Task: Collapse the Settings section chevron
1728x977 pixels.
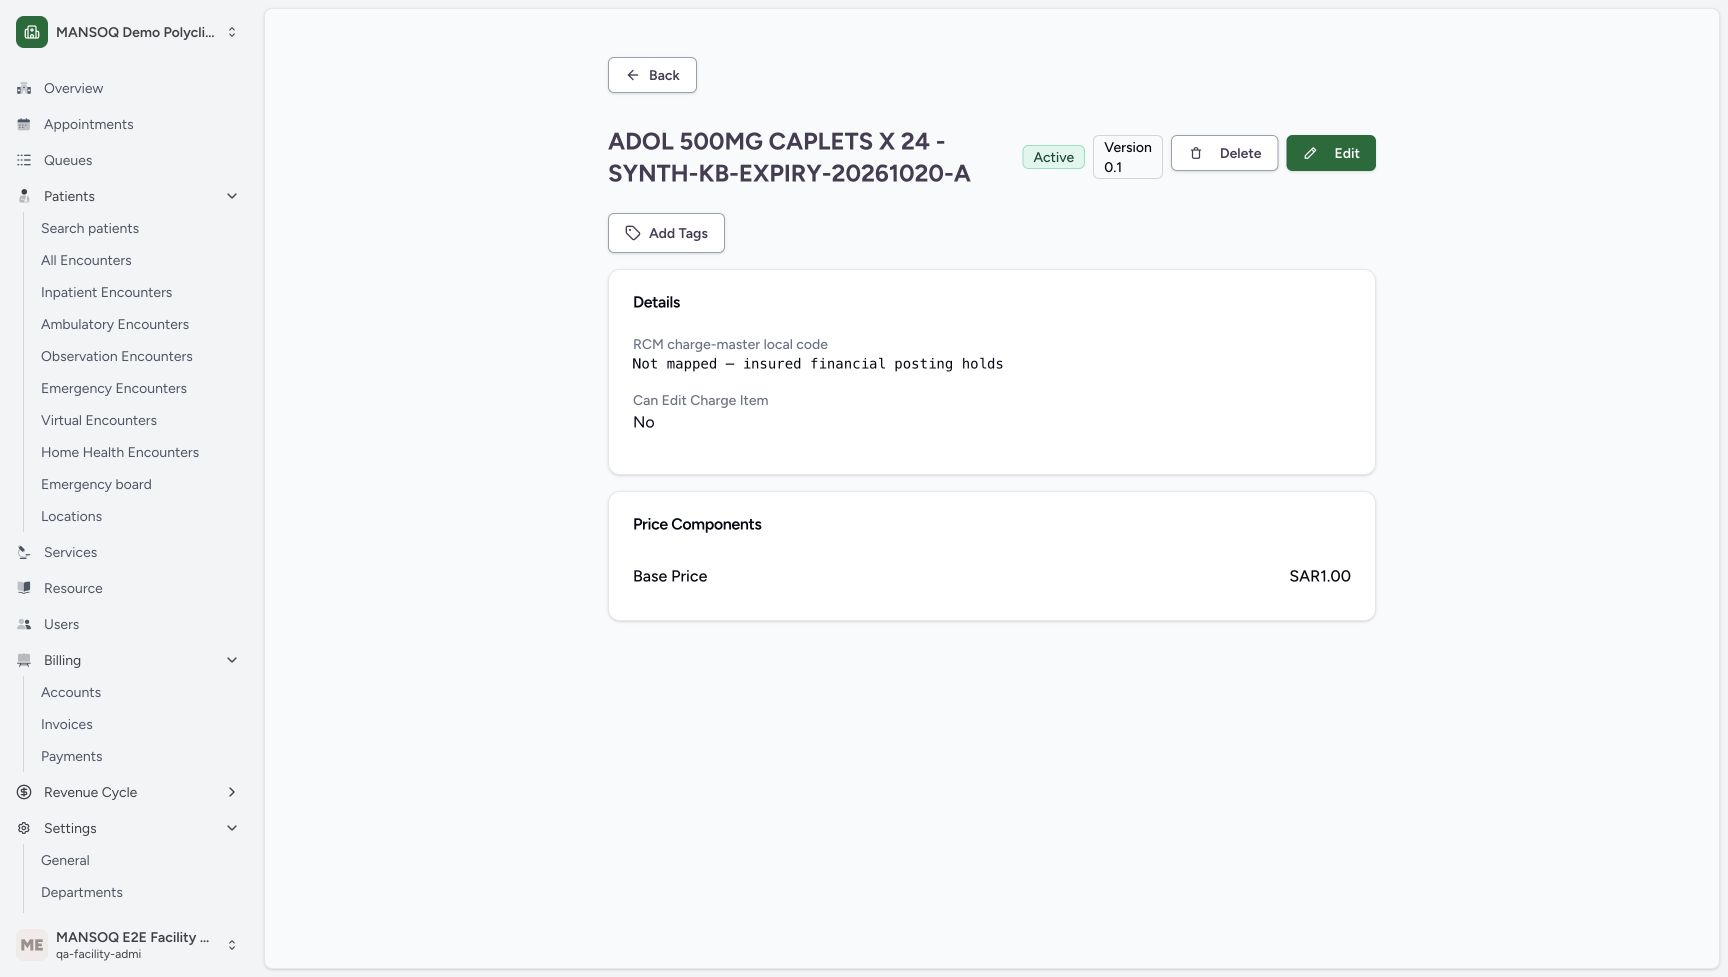Action: coord(232,828)
